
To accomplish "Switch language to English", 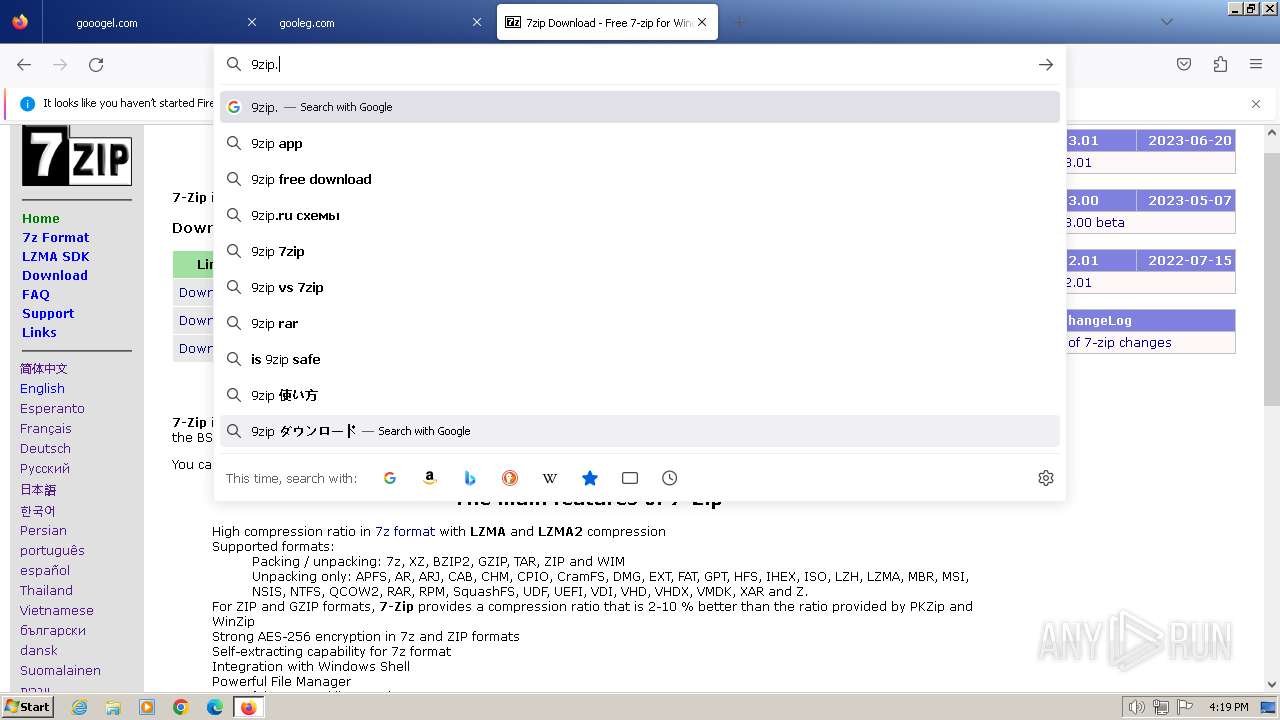I will click(42, 388).
